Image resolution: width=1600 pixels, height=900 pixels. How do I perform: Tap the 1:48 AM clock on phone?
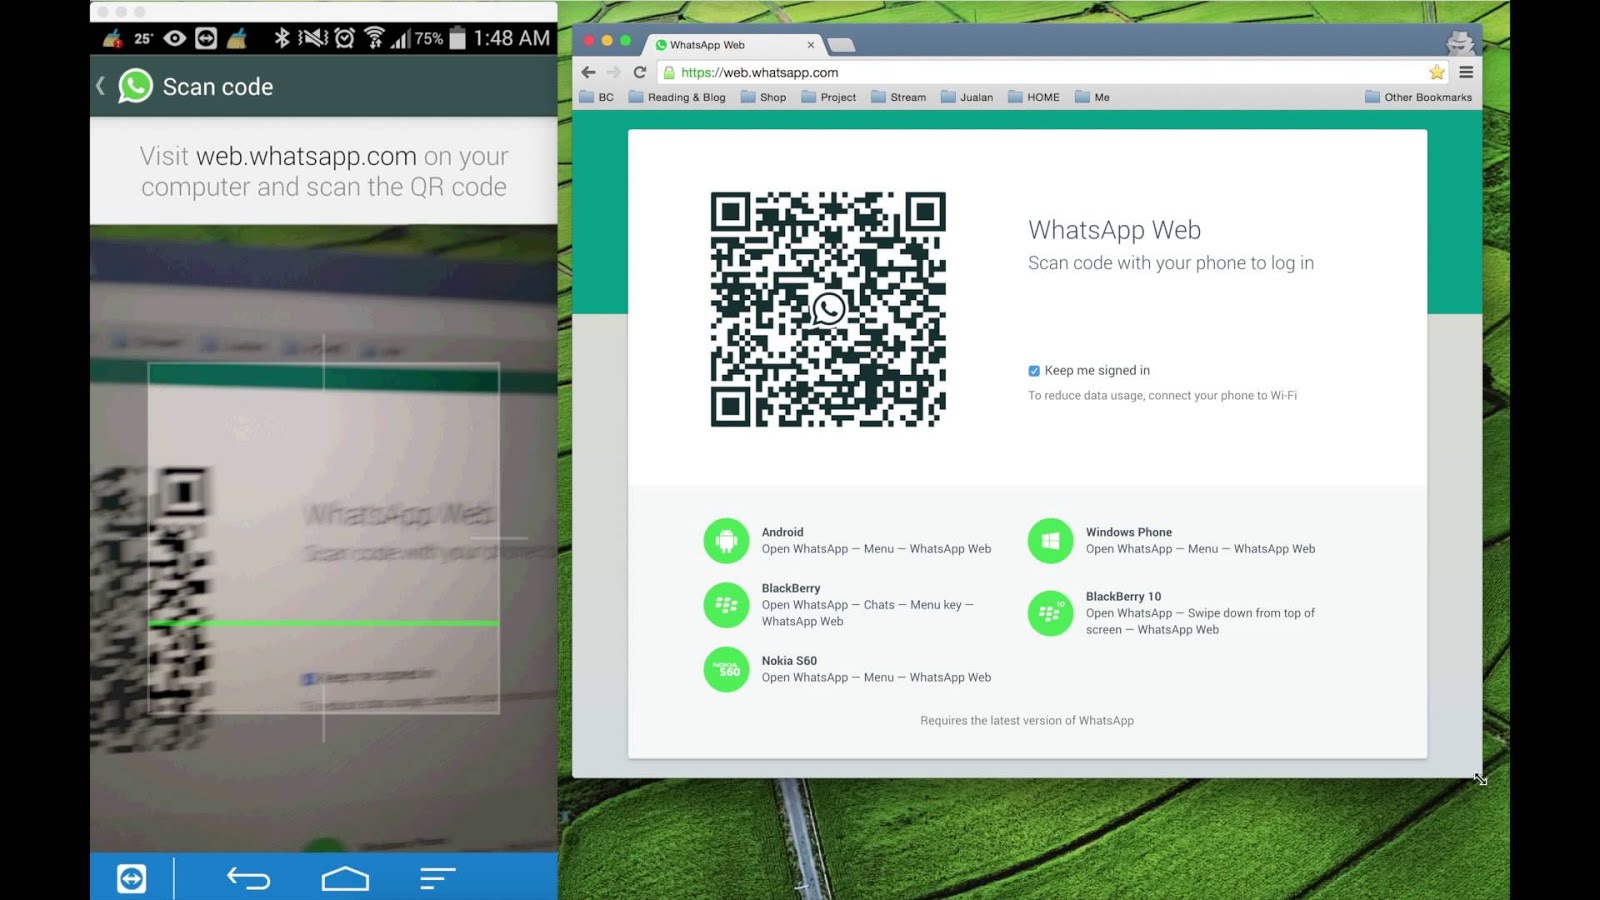pyautogui.click(x=512, y=38)
